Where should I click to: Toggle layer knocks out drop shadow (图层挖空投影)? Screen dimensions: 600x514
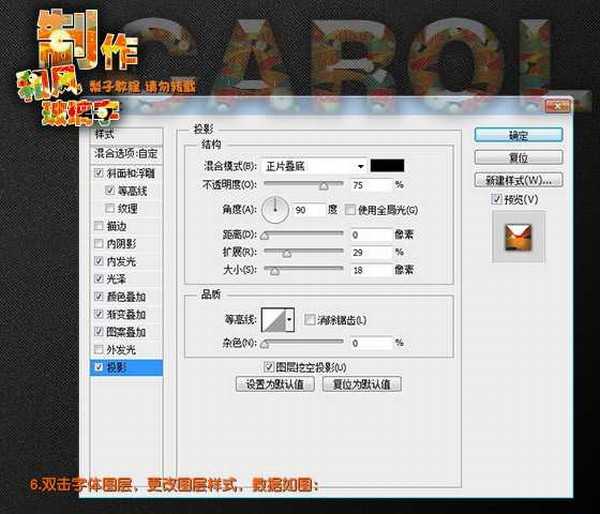pos(267,367)
